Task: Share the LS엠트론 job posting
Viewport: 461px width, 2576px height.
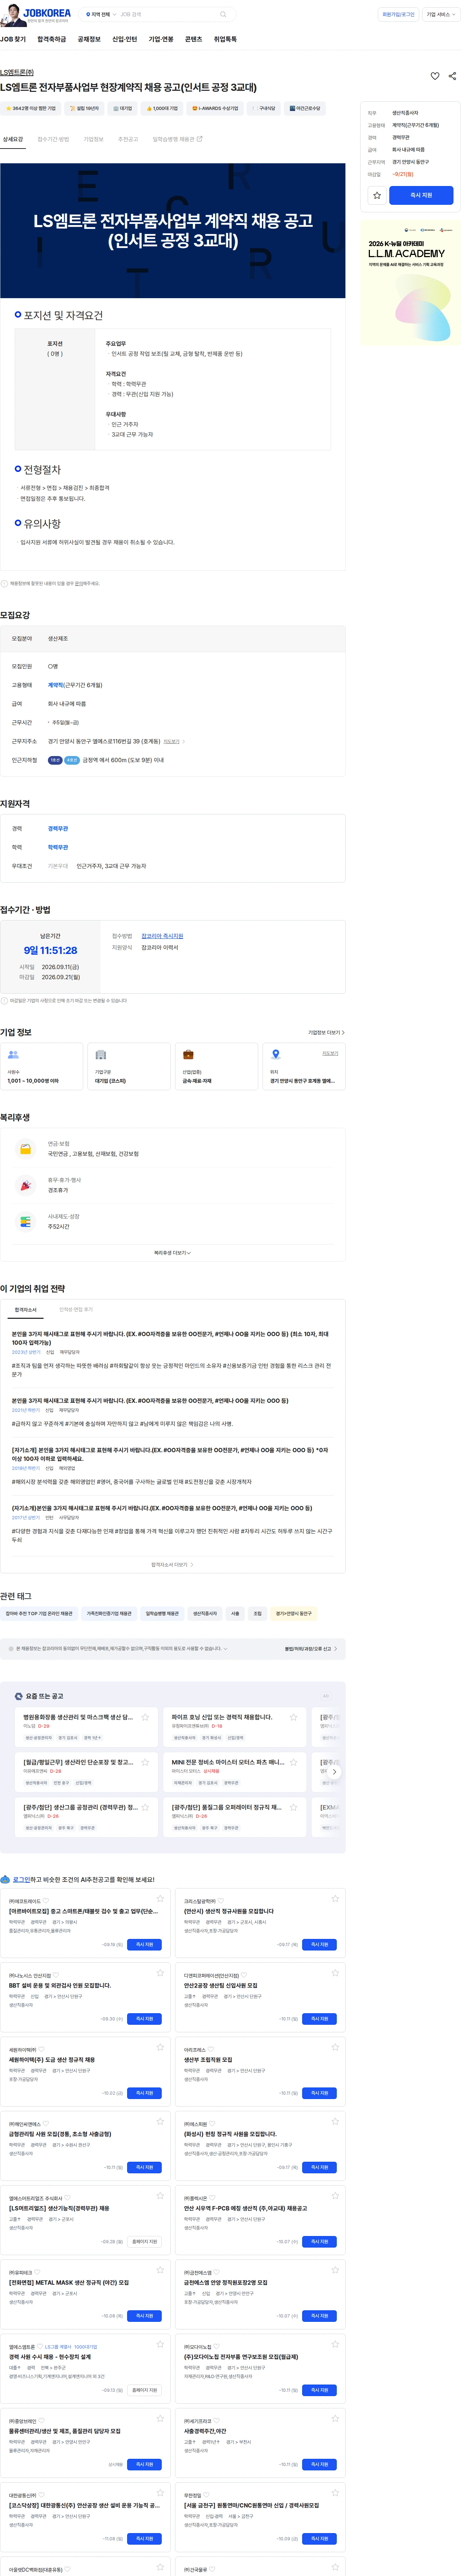Action: coord(452,76)
